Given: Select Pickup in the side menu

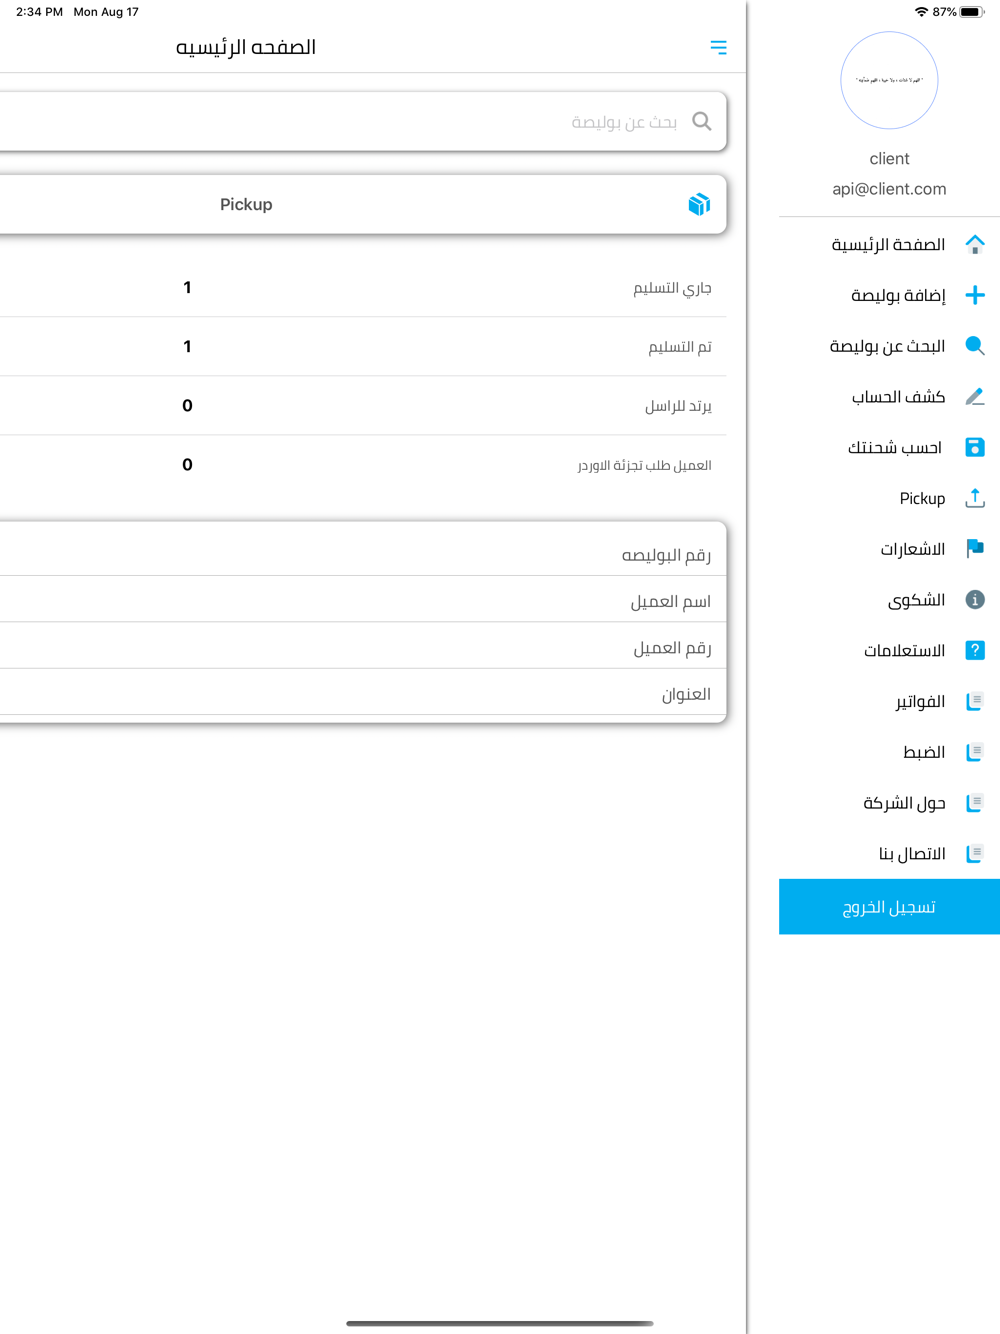Looking at the screenshot, I should [x=890, y=498].
